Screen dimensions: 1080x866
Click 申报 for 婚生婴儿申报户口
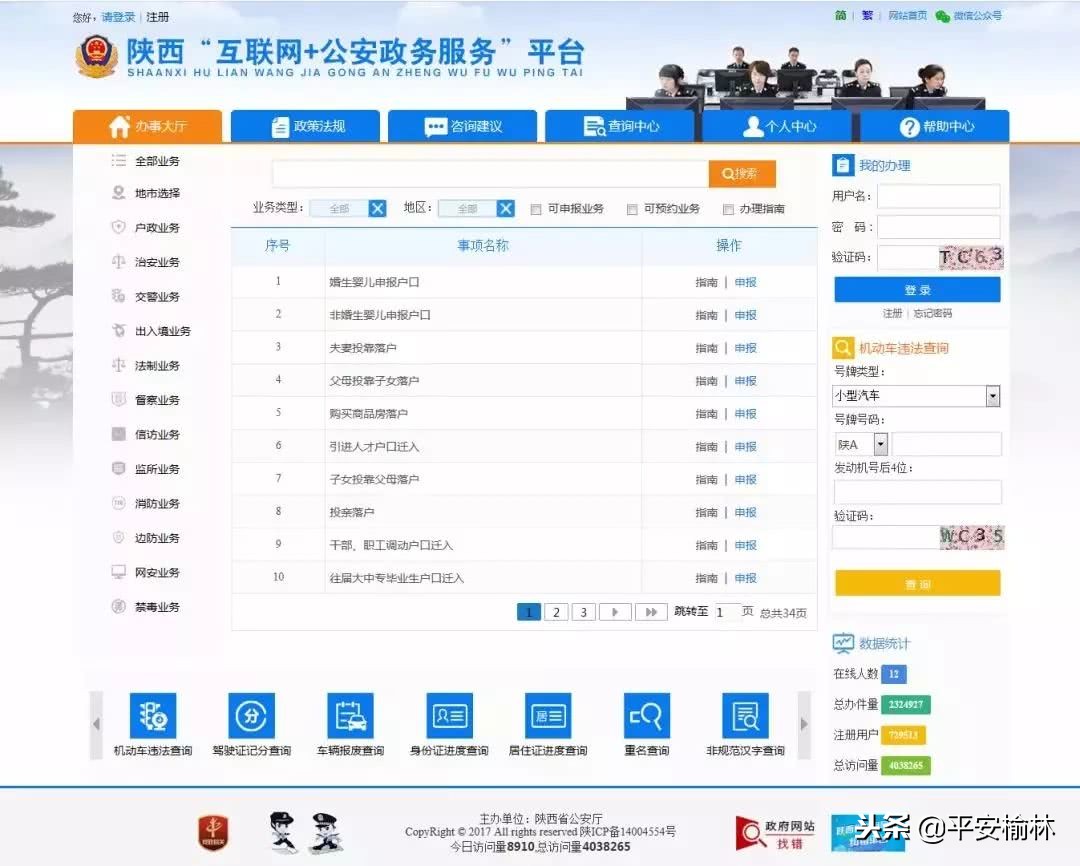pos(745,282)
